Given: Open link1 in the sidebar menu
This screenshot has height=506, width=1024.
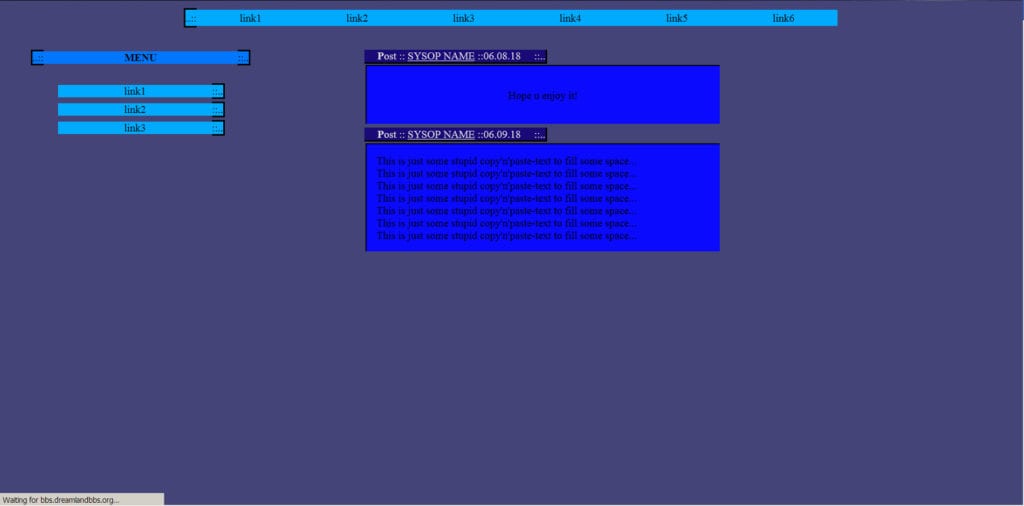Looking at the screenshot, I should (x=135, y=91).
